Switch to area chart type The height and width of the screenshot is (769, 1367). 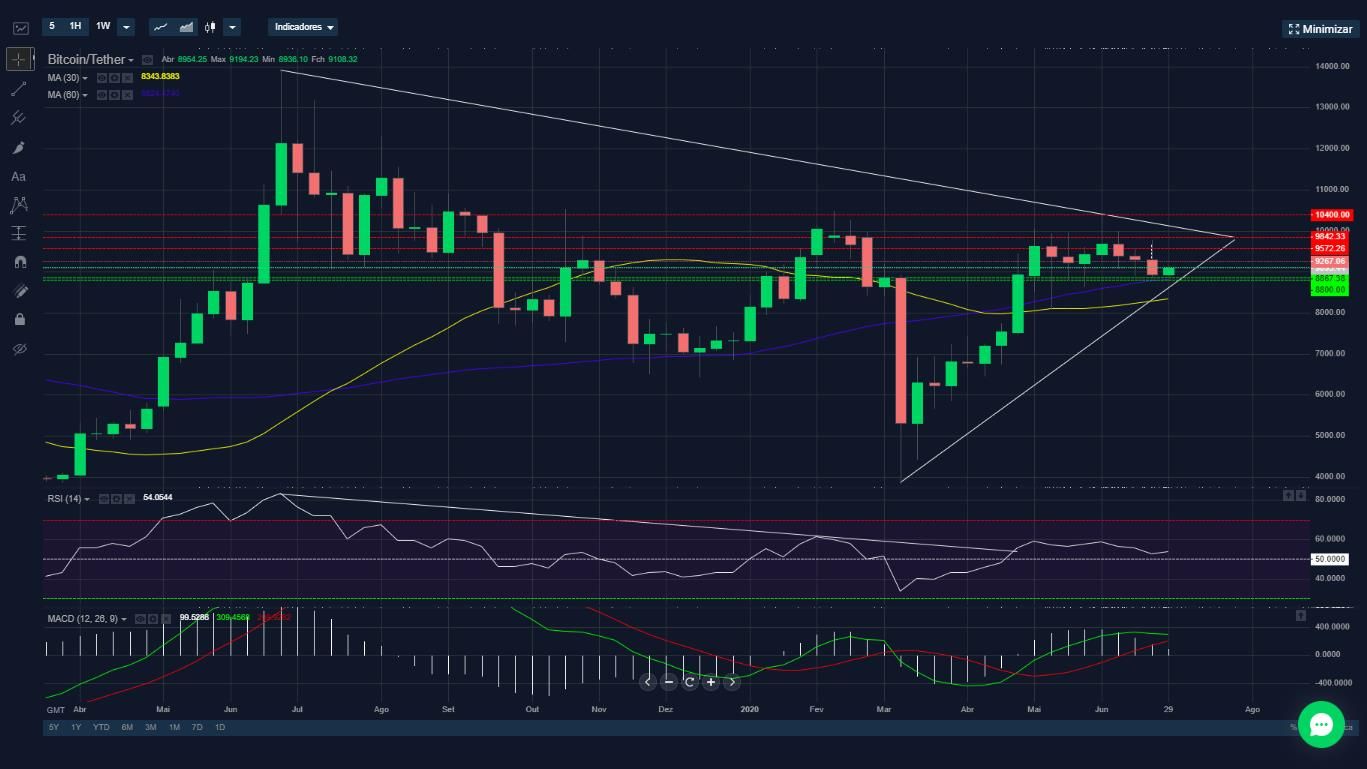[186, 27]
